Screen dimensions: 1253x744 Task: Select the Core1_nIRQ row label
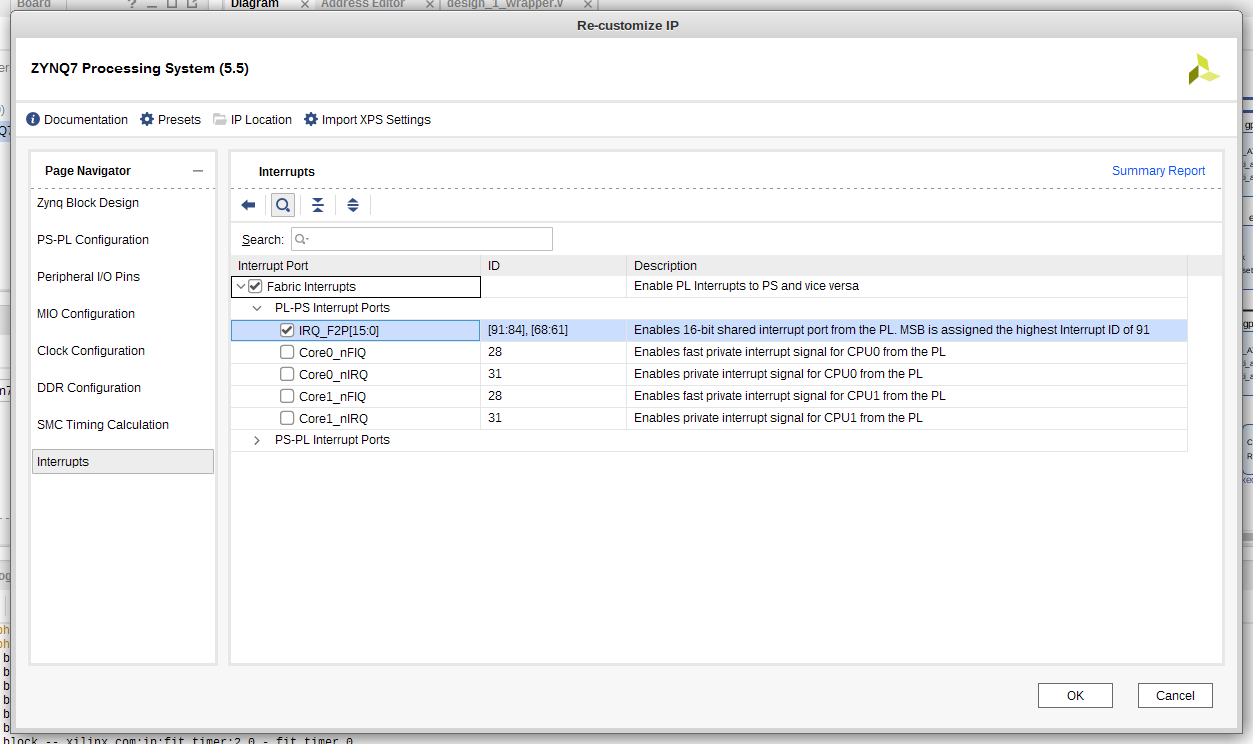(x=333, y=418)
